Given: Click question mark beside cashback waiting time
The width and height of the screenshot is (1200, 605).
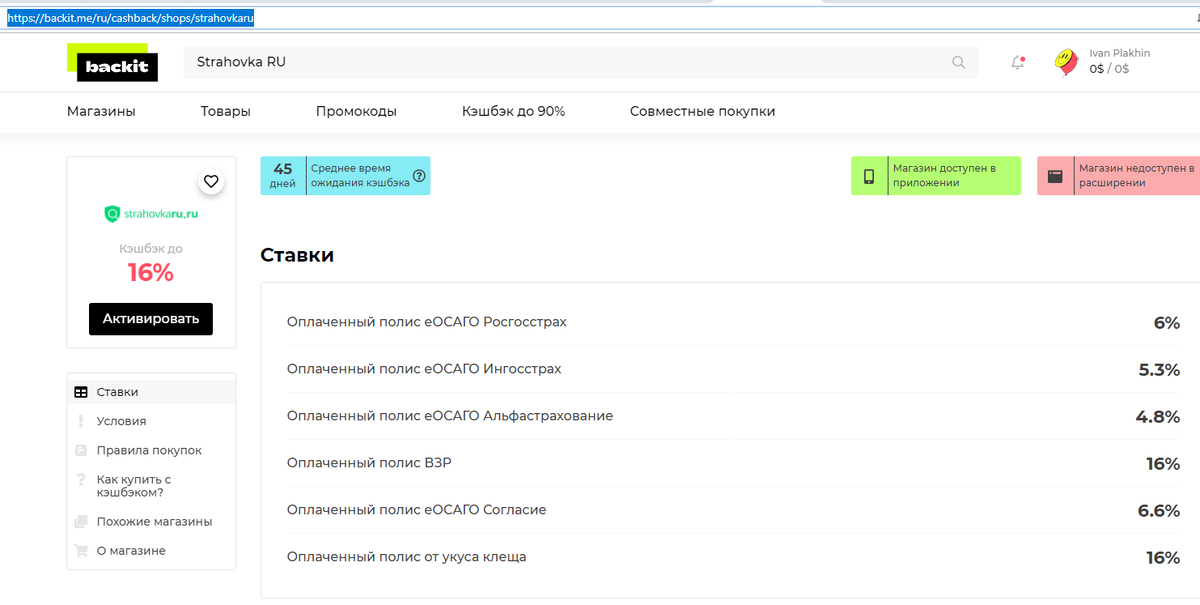Looking at the screenshot, I should coord(419,176).
